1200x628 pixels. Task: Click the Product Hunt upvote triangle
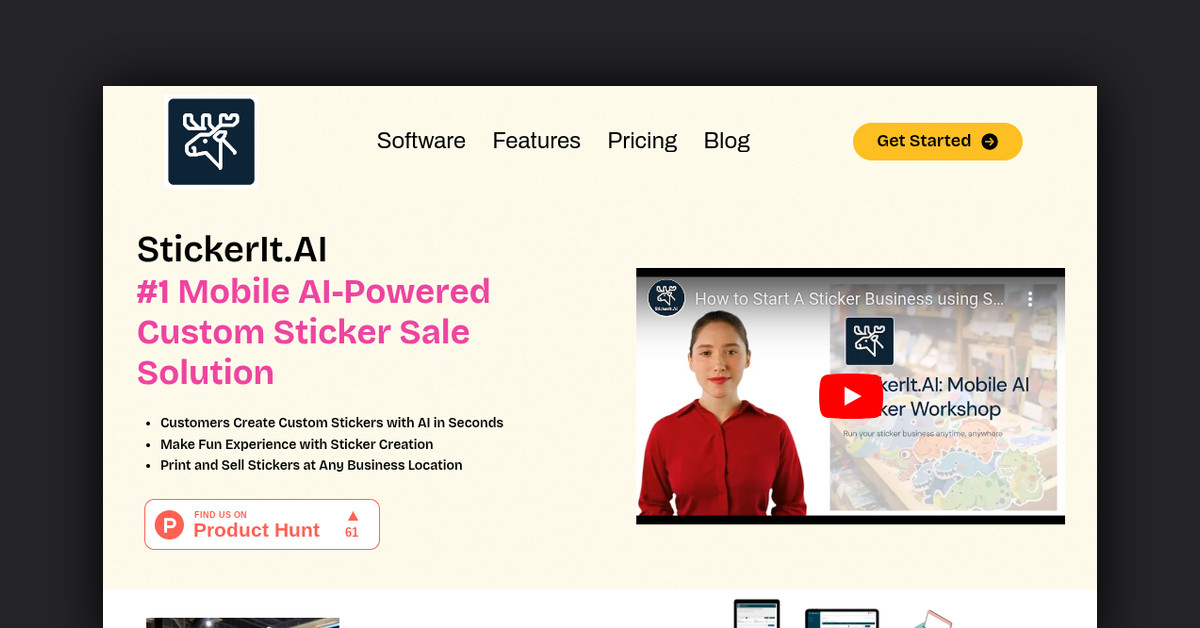click(x=352, y=516)
